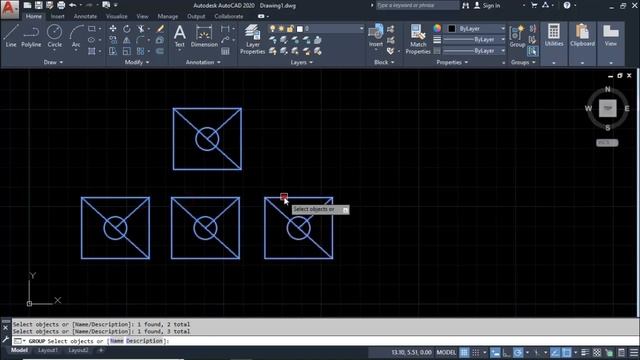Expand the Modify panel
This screenshot has width=640, height=360.
pos(137,62)
